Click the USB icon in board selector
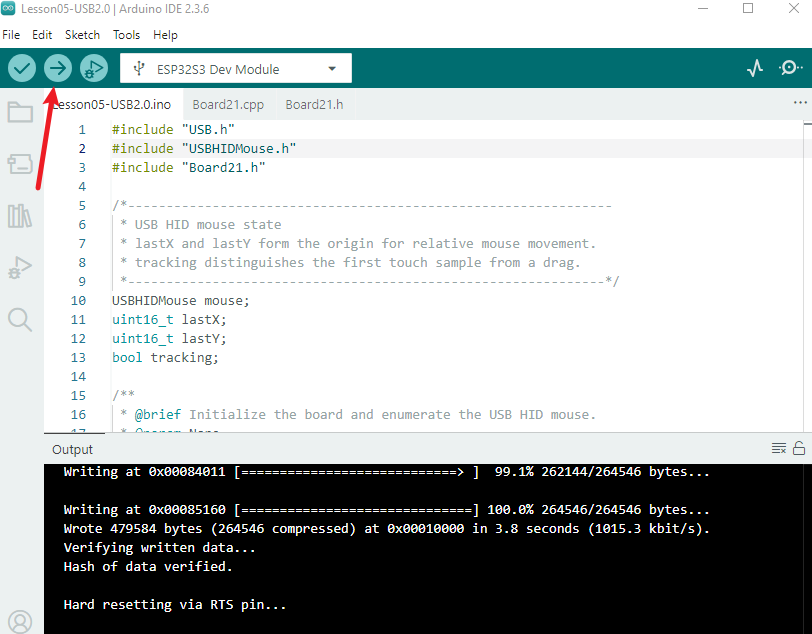 pyautogui.click(x=138, y=68)
